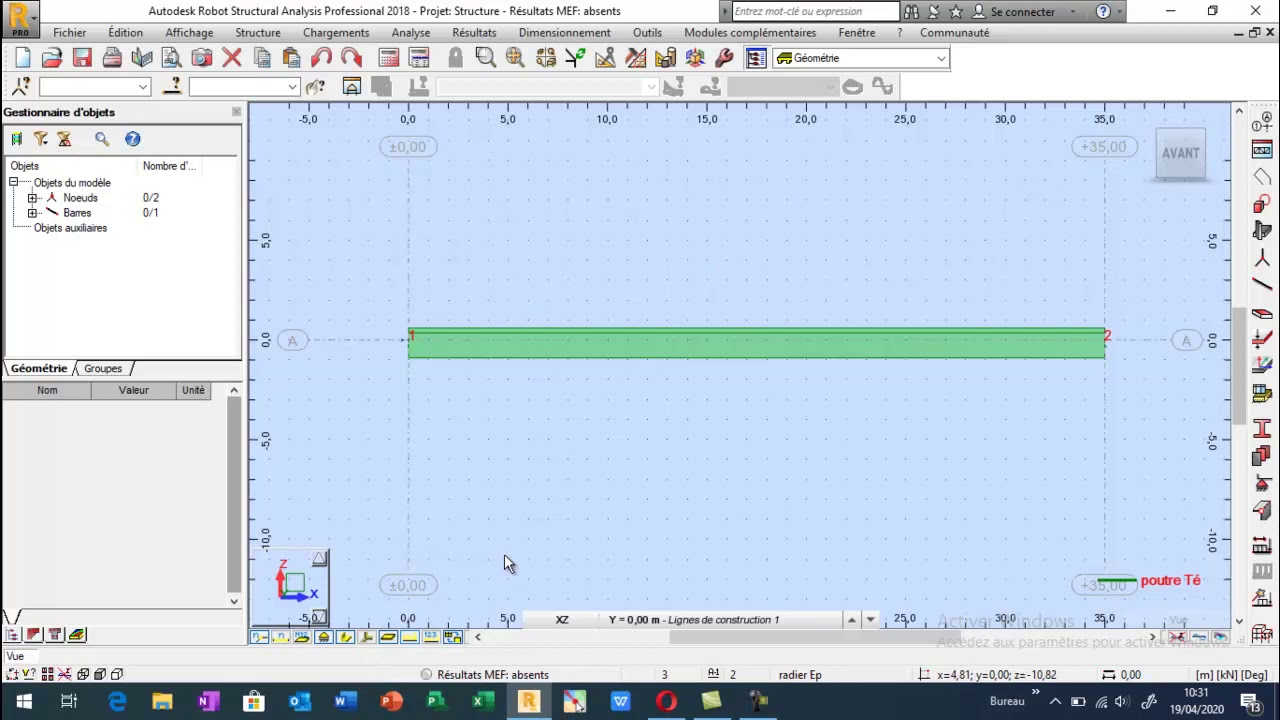Open the object filter icon in Gestionnaire d'objets

pos(41,139)
